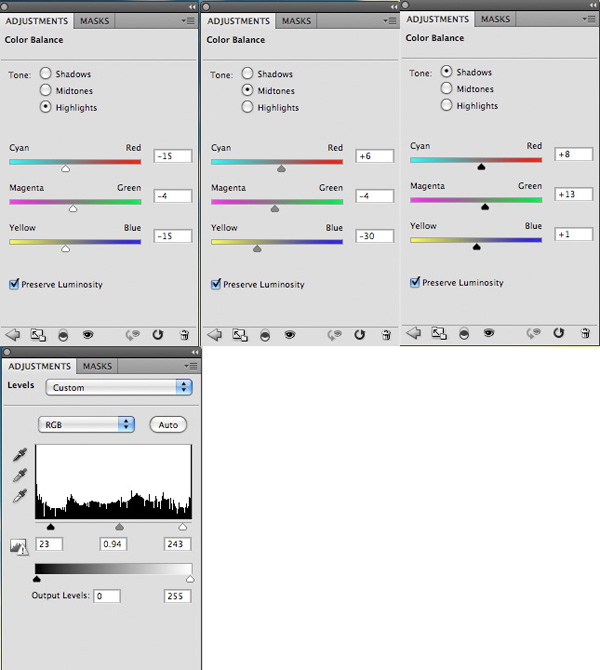Viewport: 600px width, 670px height.
Task: Return to adjustment list in Highlights-selected panel
Action: click(x=13, y=335)
